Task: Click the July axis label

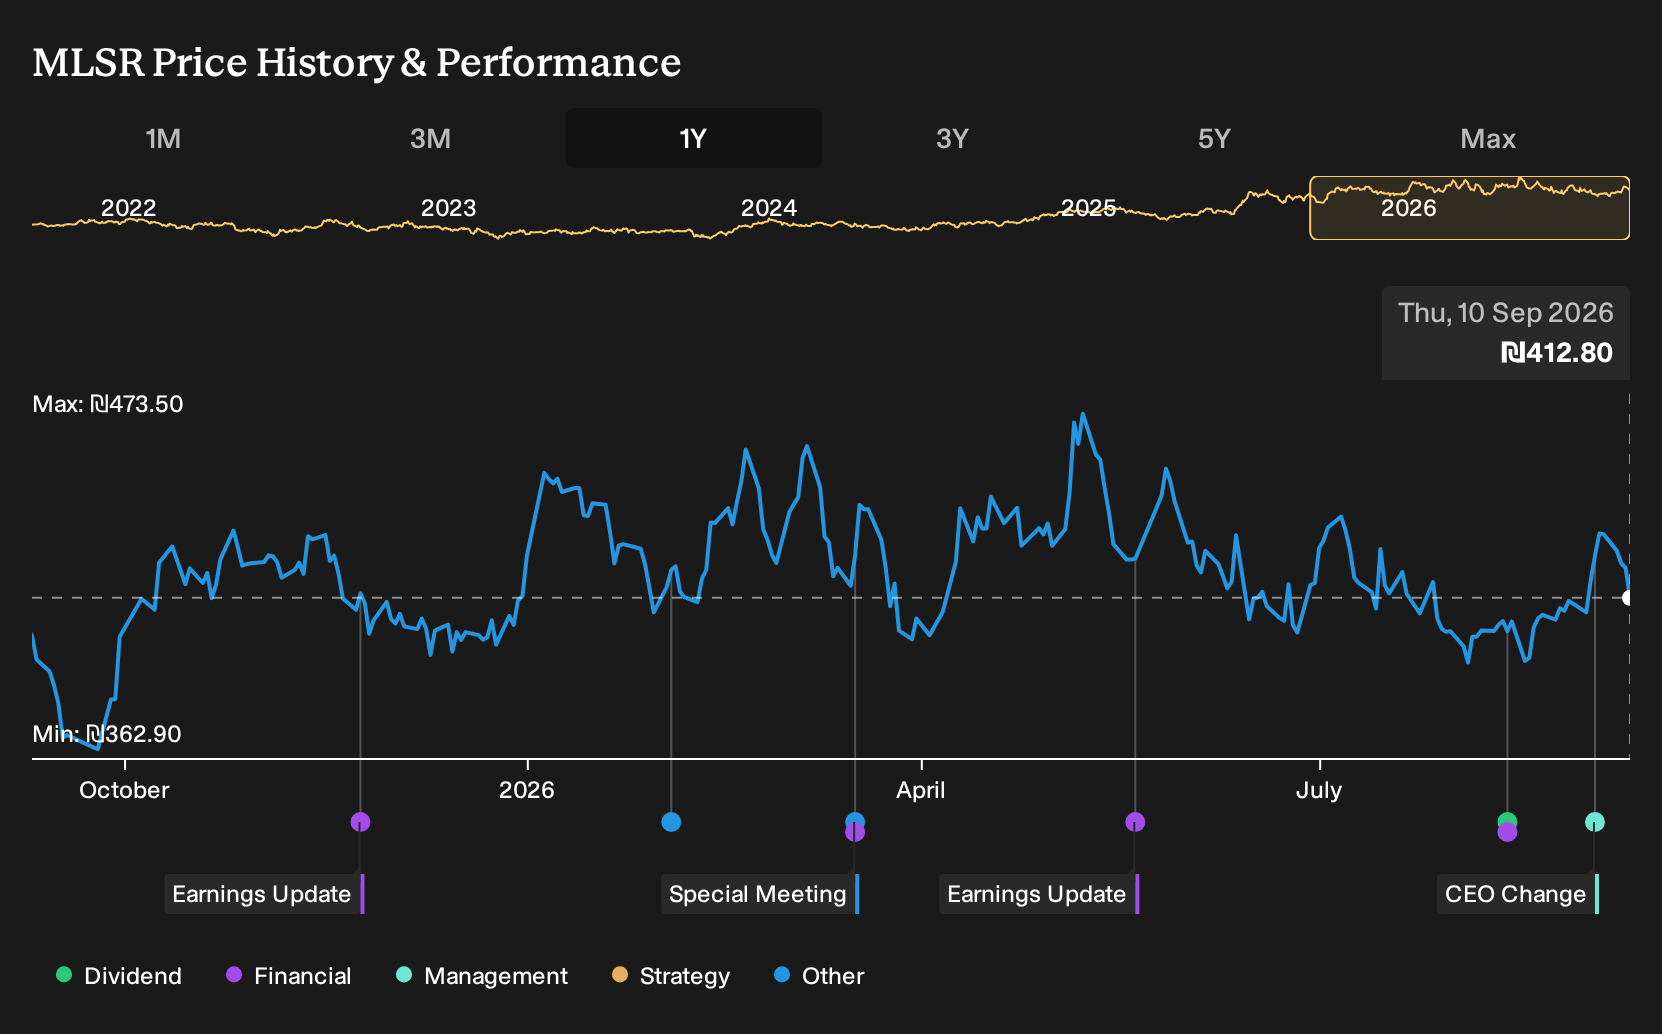Action: [x=1319, y=790]
